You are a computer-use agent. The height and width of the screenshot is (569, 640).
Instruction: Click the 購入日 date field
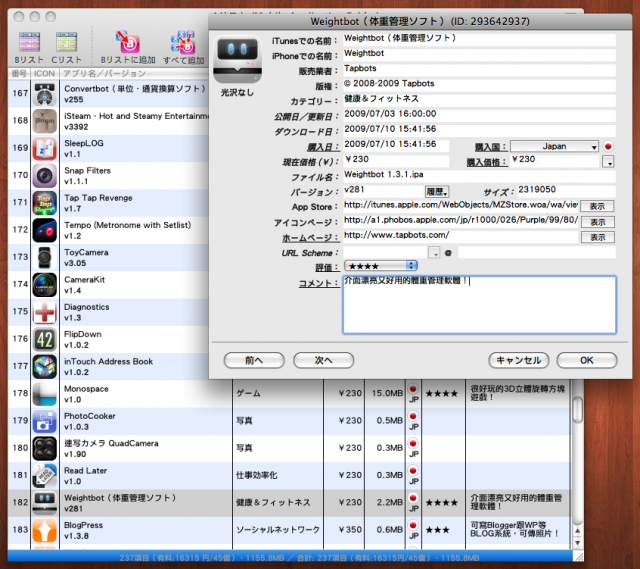396,145
